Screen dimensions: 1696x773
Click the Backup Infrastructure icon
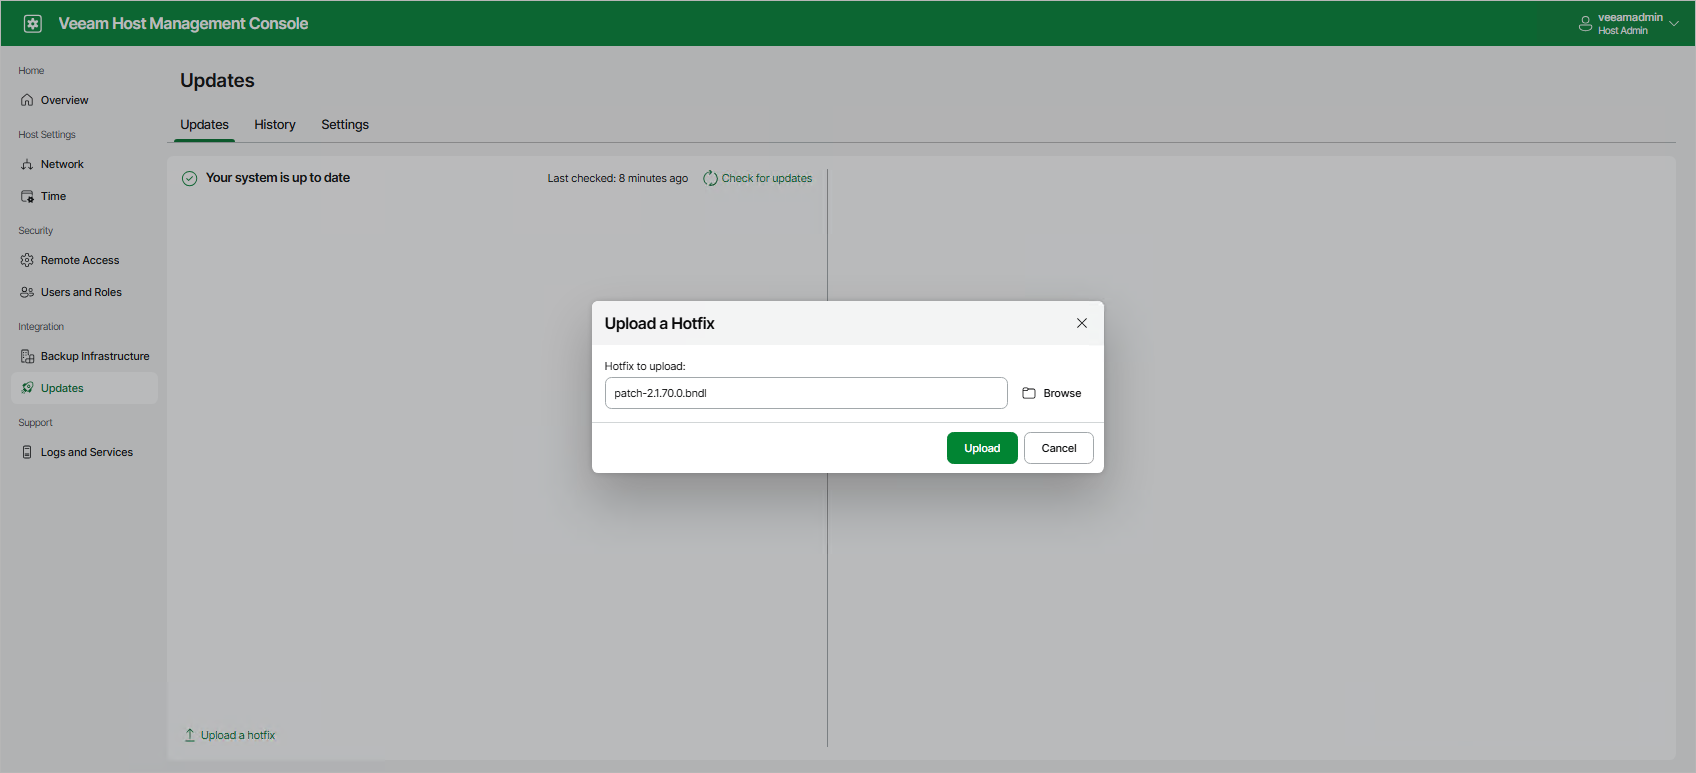click(x=27, y=356)
